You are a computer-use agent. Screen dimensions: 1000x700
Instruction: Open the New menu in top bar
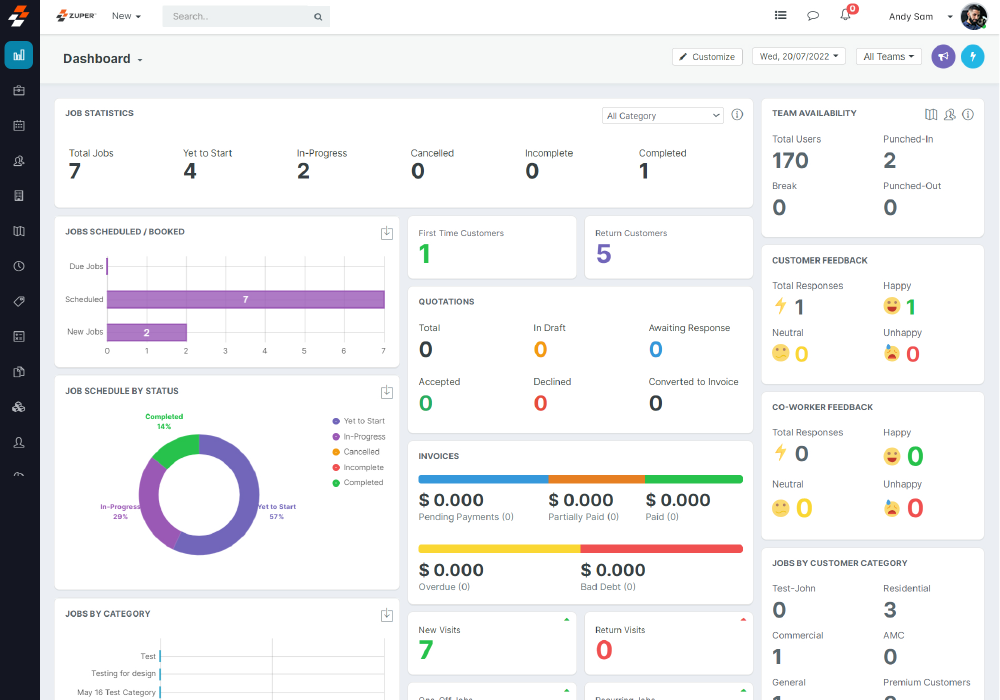coord(126,16)
